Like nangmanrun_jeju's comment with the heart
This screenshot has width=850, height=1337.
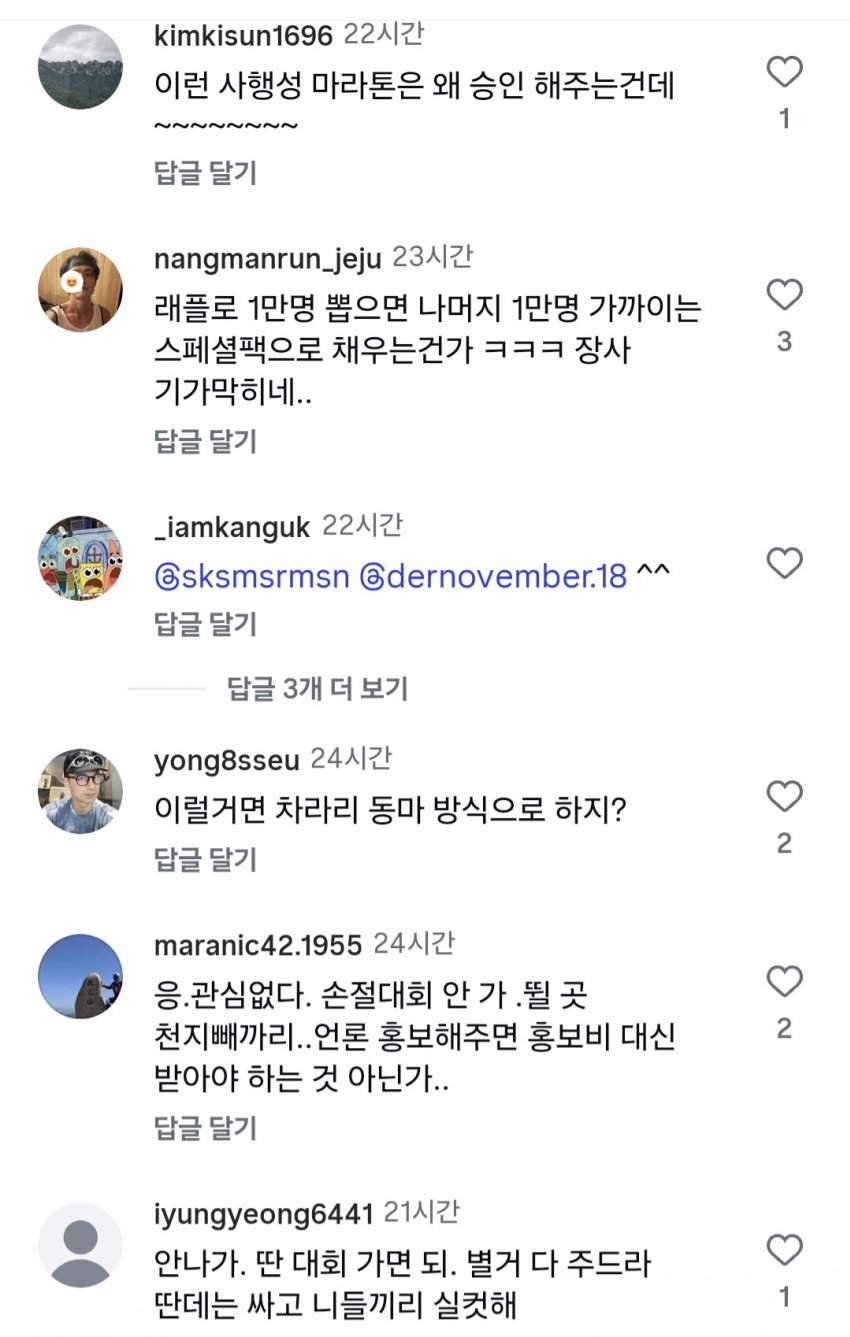click(x=785, y=295)
